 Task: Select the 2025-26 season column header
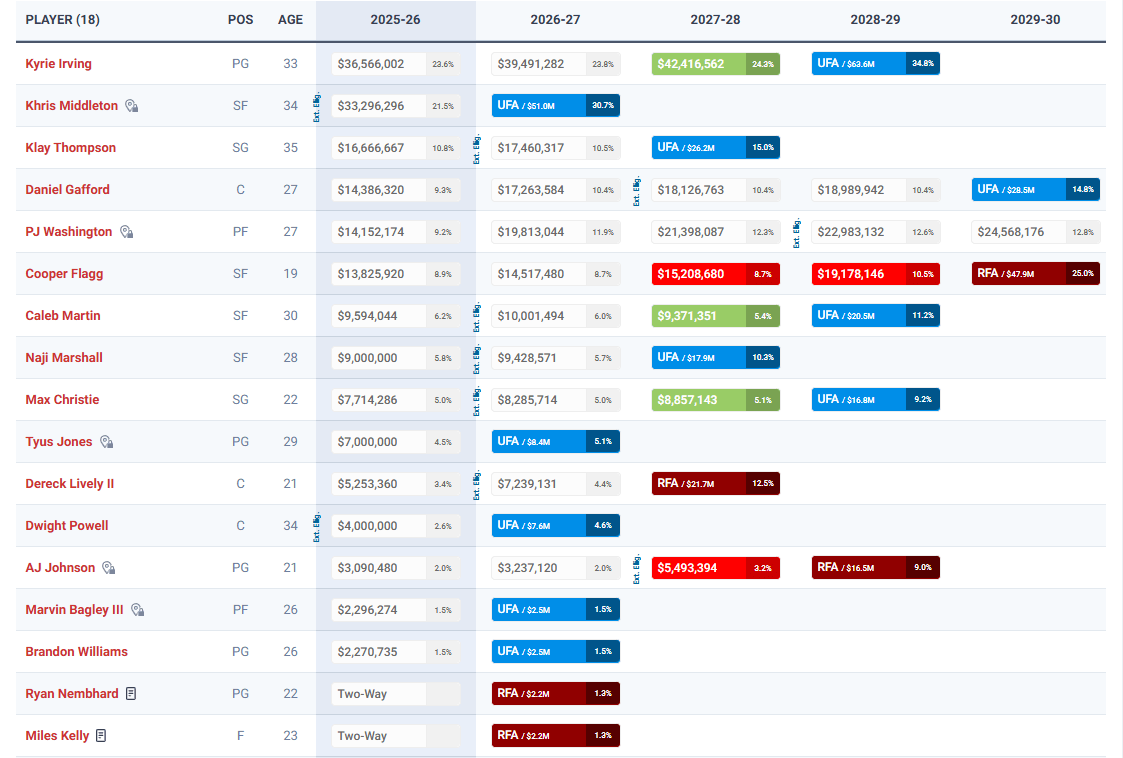click(395, 20)
